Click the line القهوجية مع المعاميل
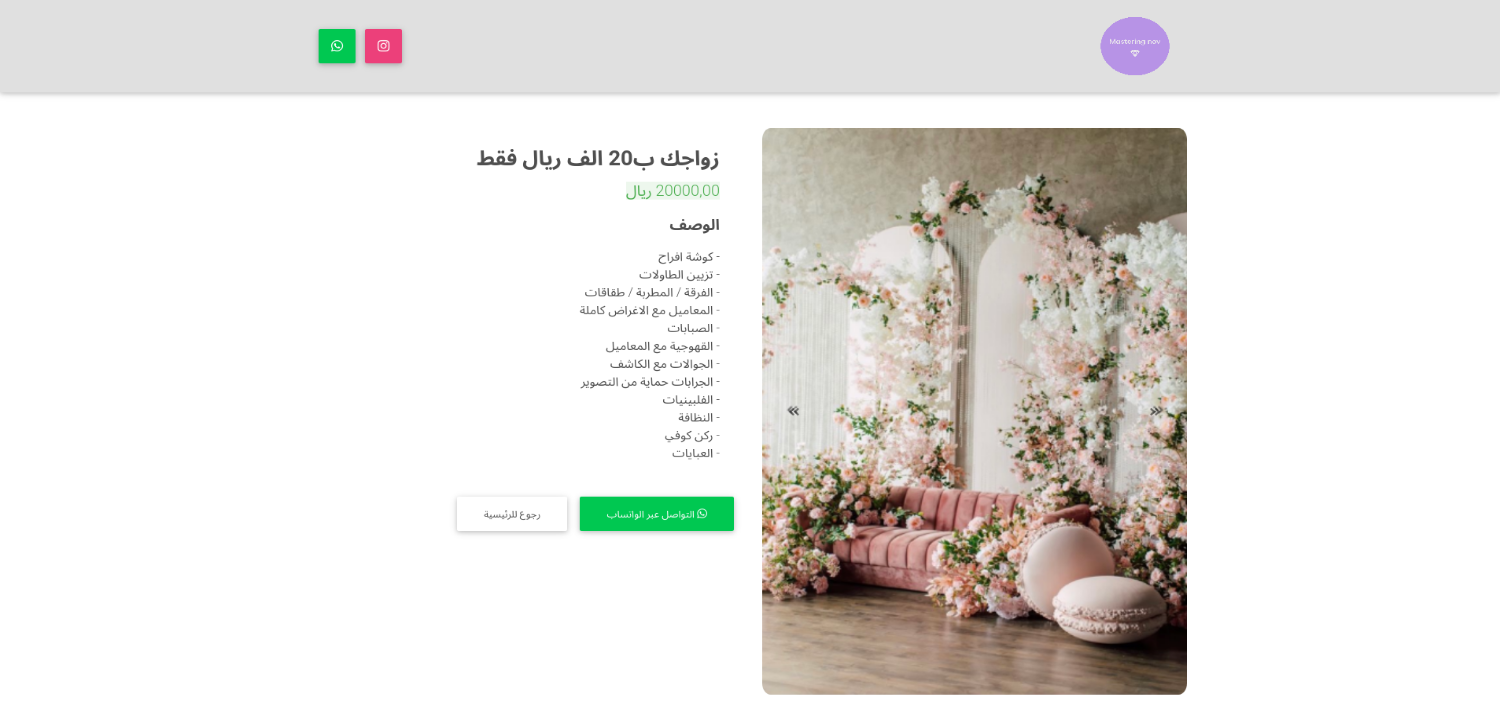Screen dimensions: 1500x720 coord(662,346)
